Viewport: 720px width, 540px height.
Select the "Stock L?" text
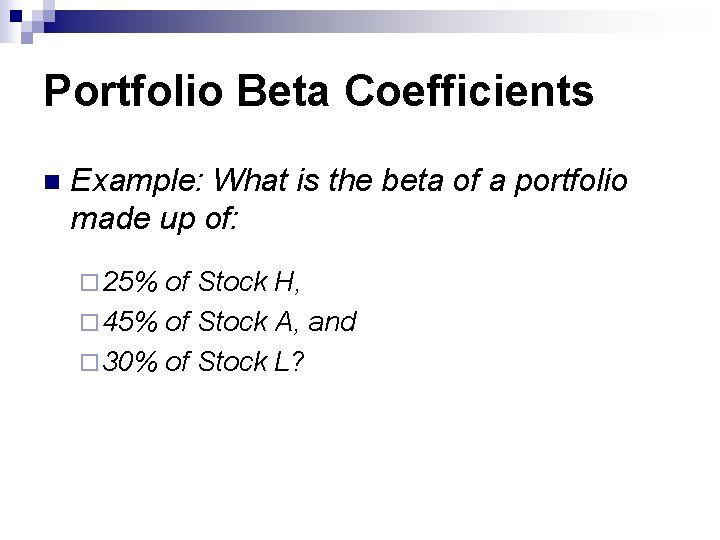(251, 361)
